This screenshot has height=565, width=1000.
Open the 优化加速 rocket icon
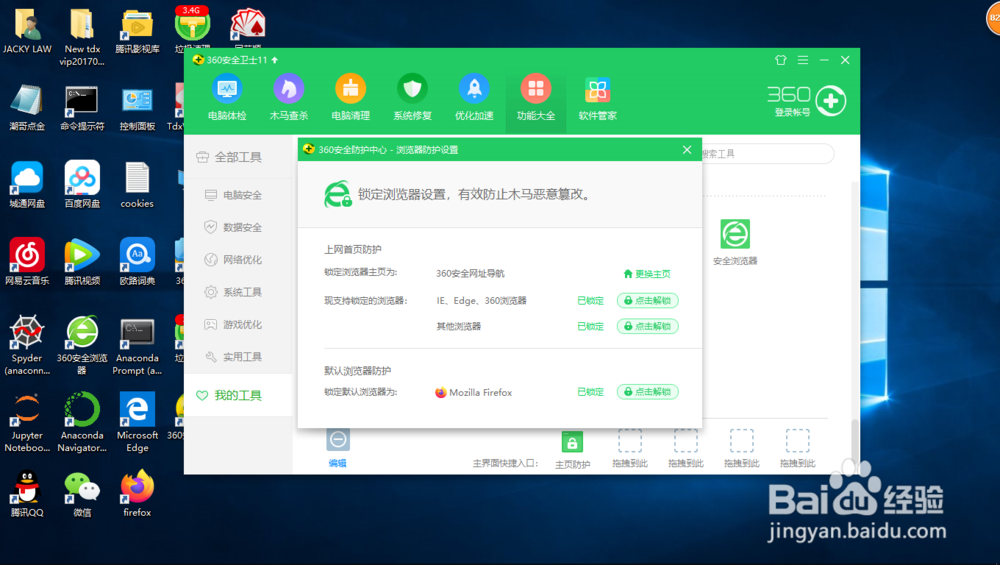(x=474, y=89)
